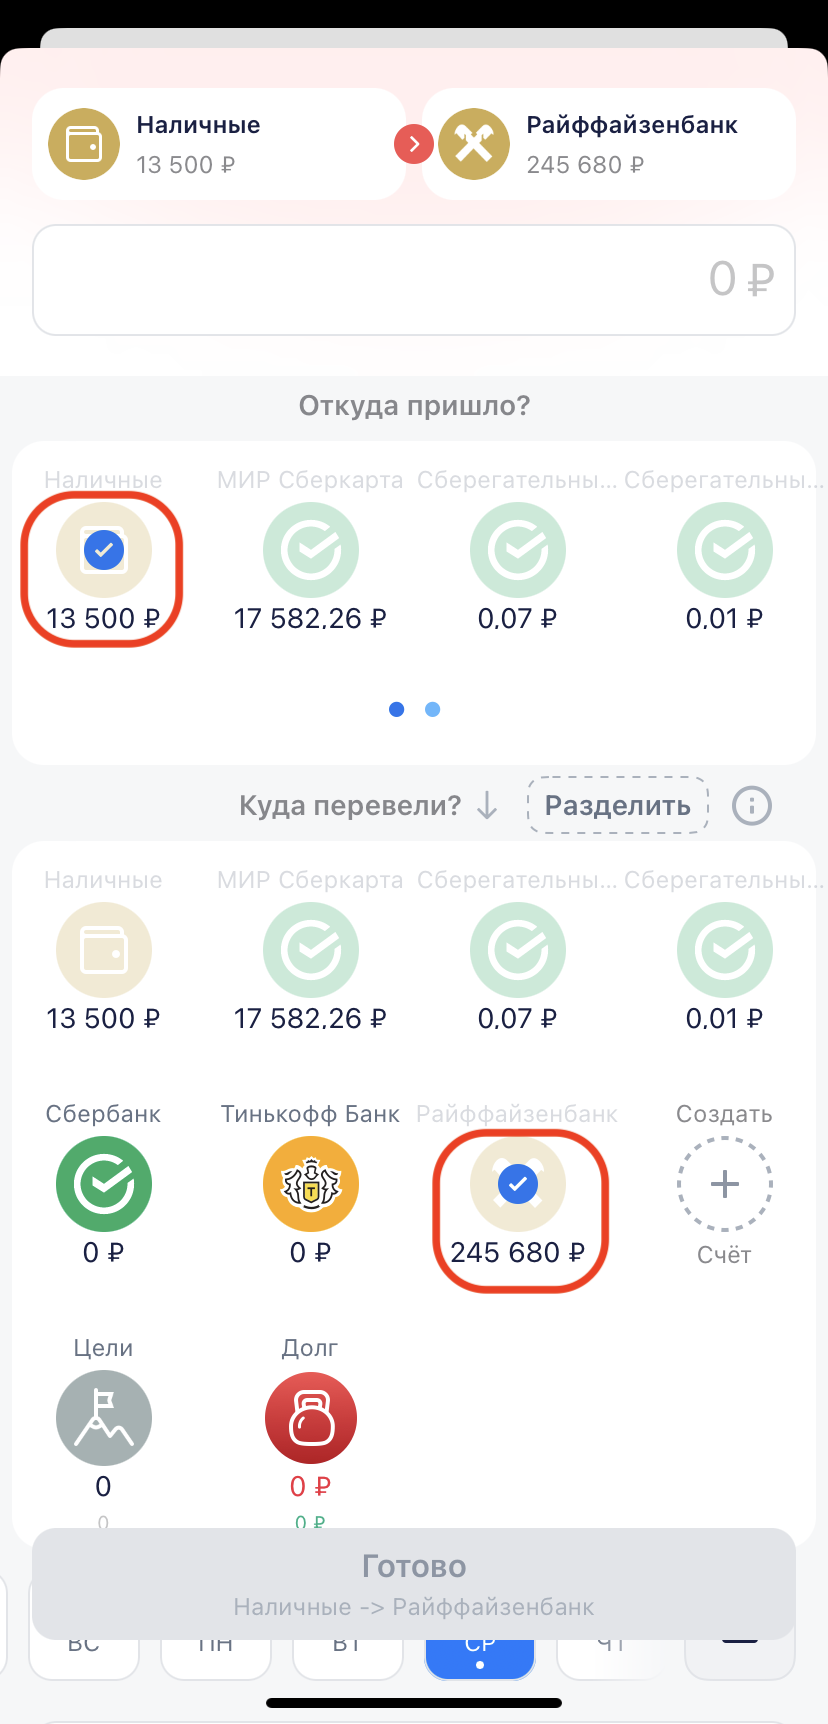Select the СР day tab

480,1655
